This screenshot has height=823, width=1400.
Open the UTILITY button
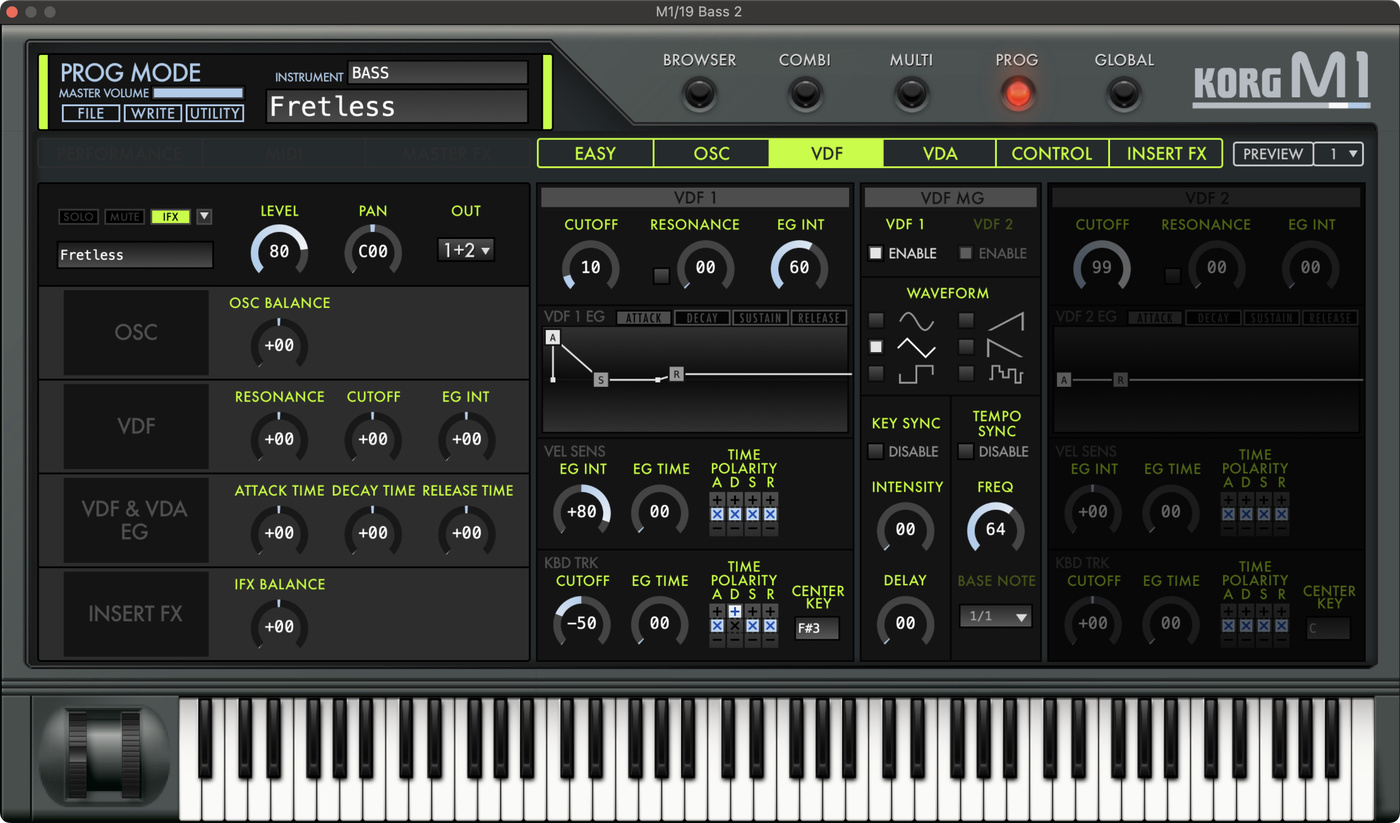214,113
